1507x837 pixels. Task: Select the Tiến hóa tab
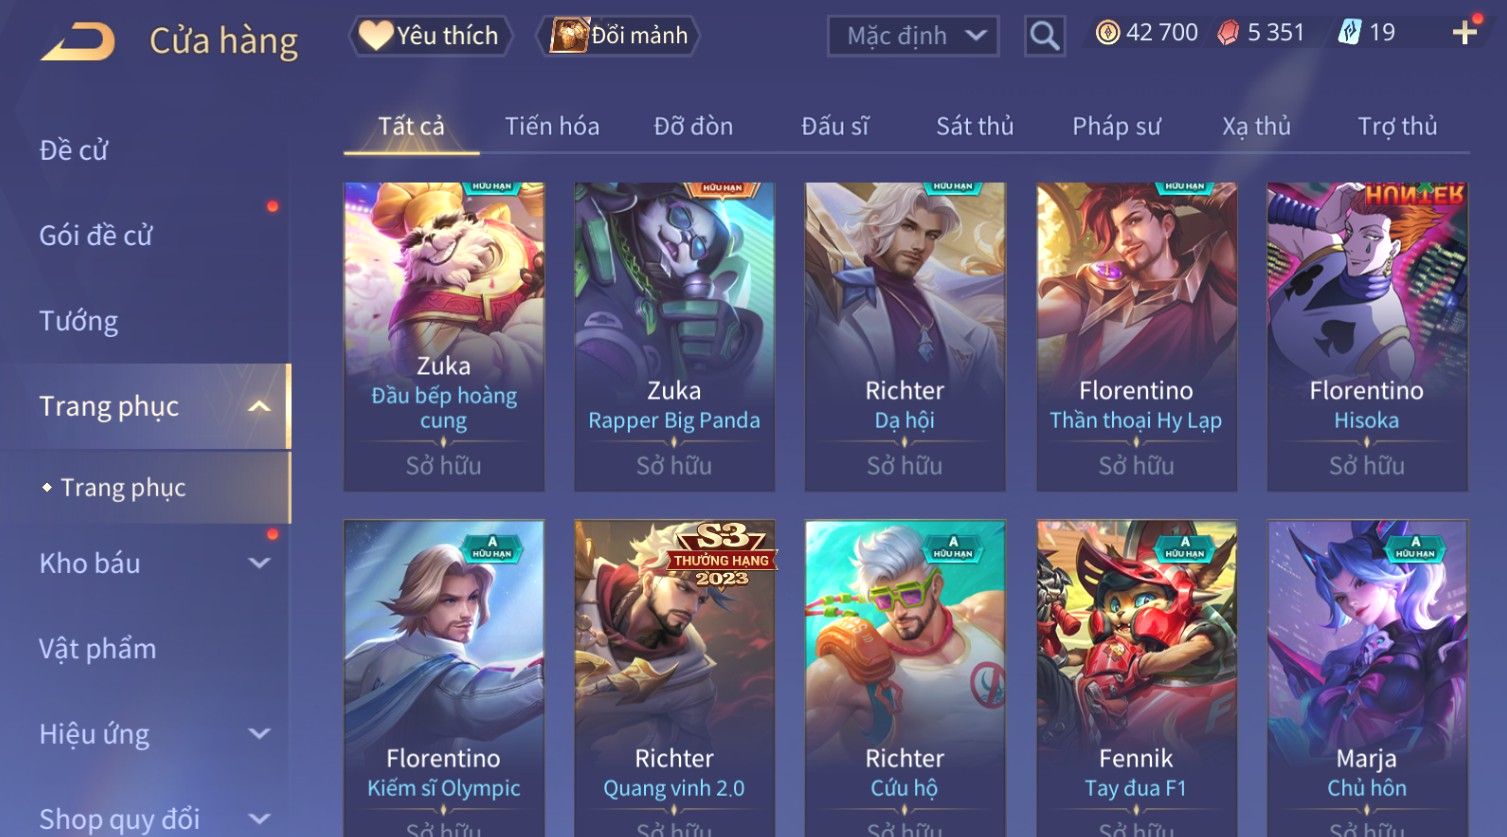pyautogui.click(x=552, y=126)
